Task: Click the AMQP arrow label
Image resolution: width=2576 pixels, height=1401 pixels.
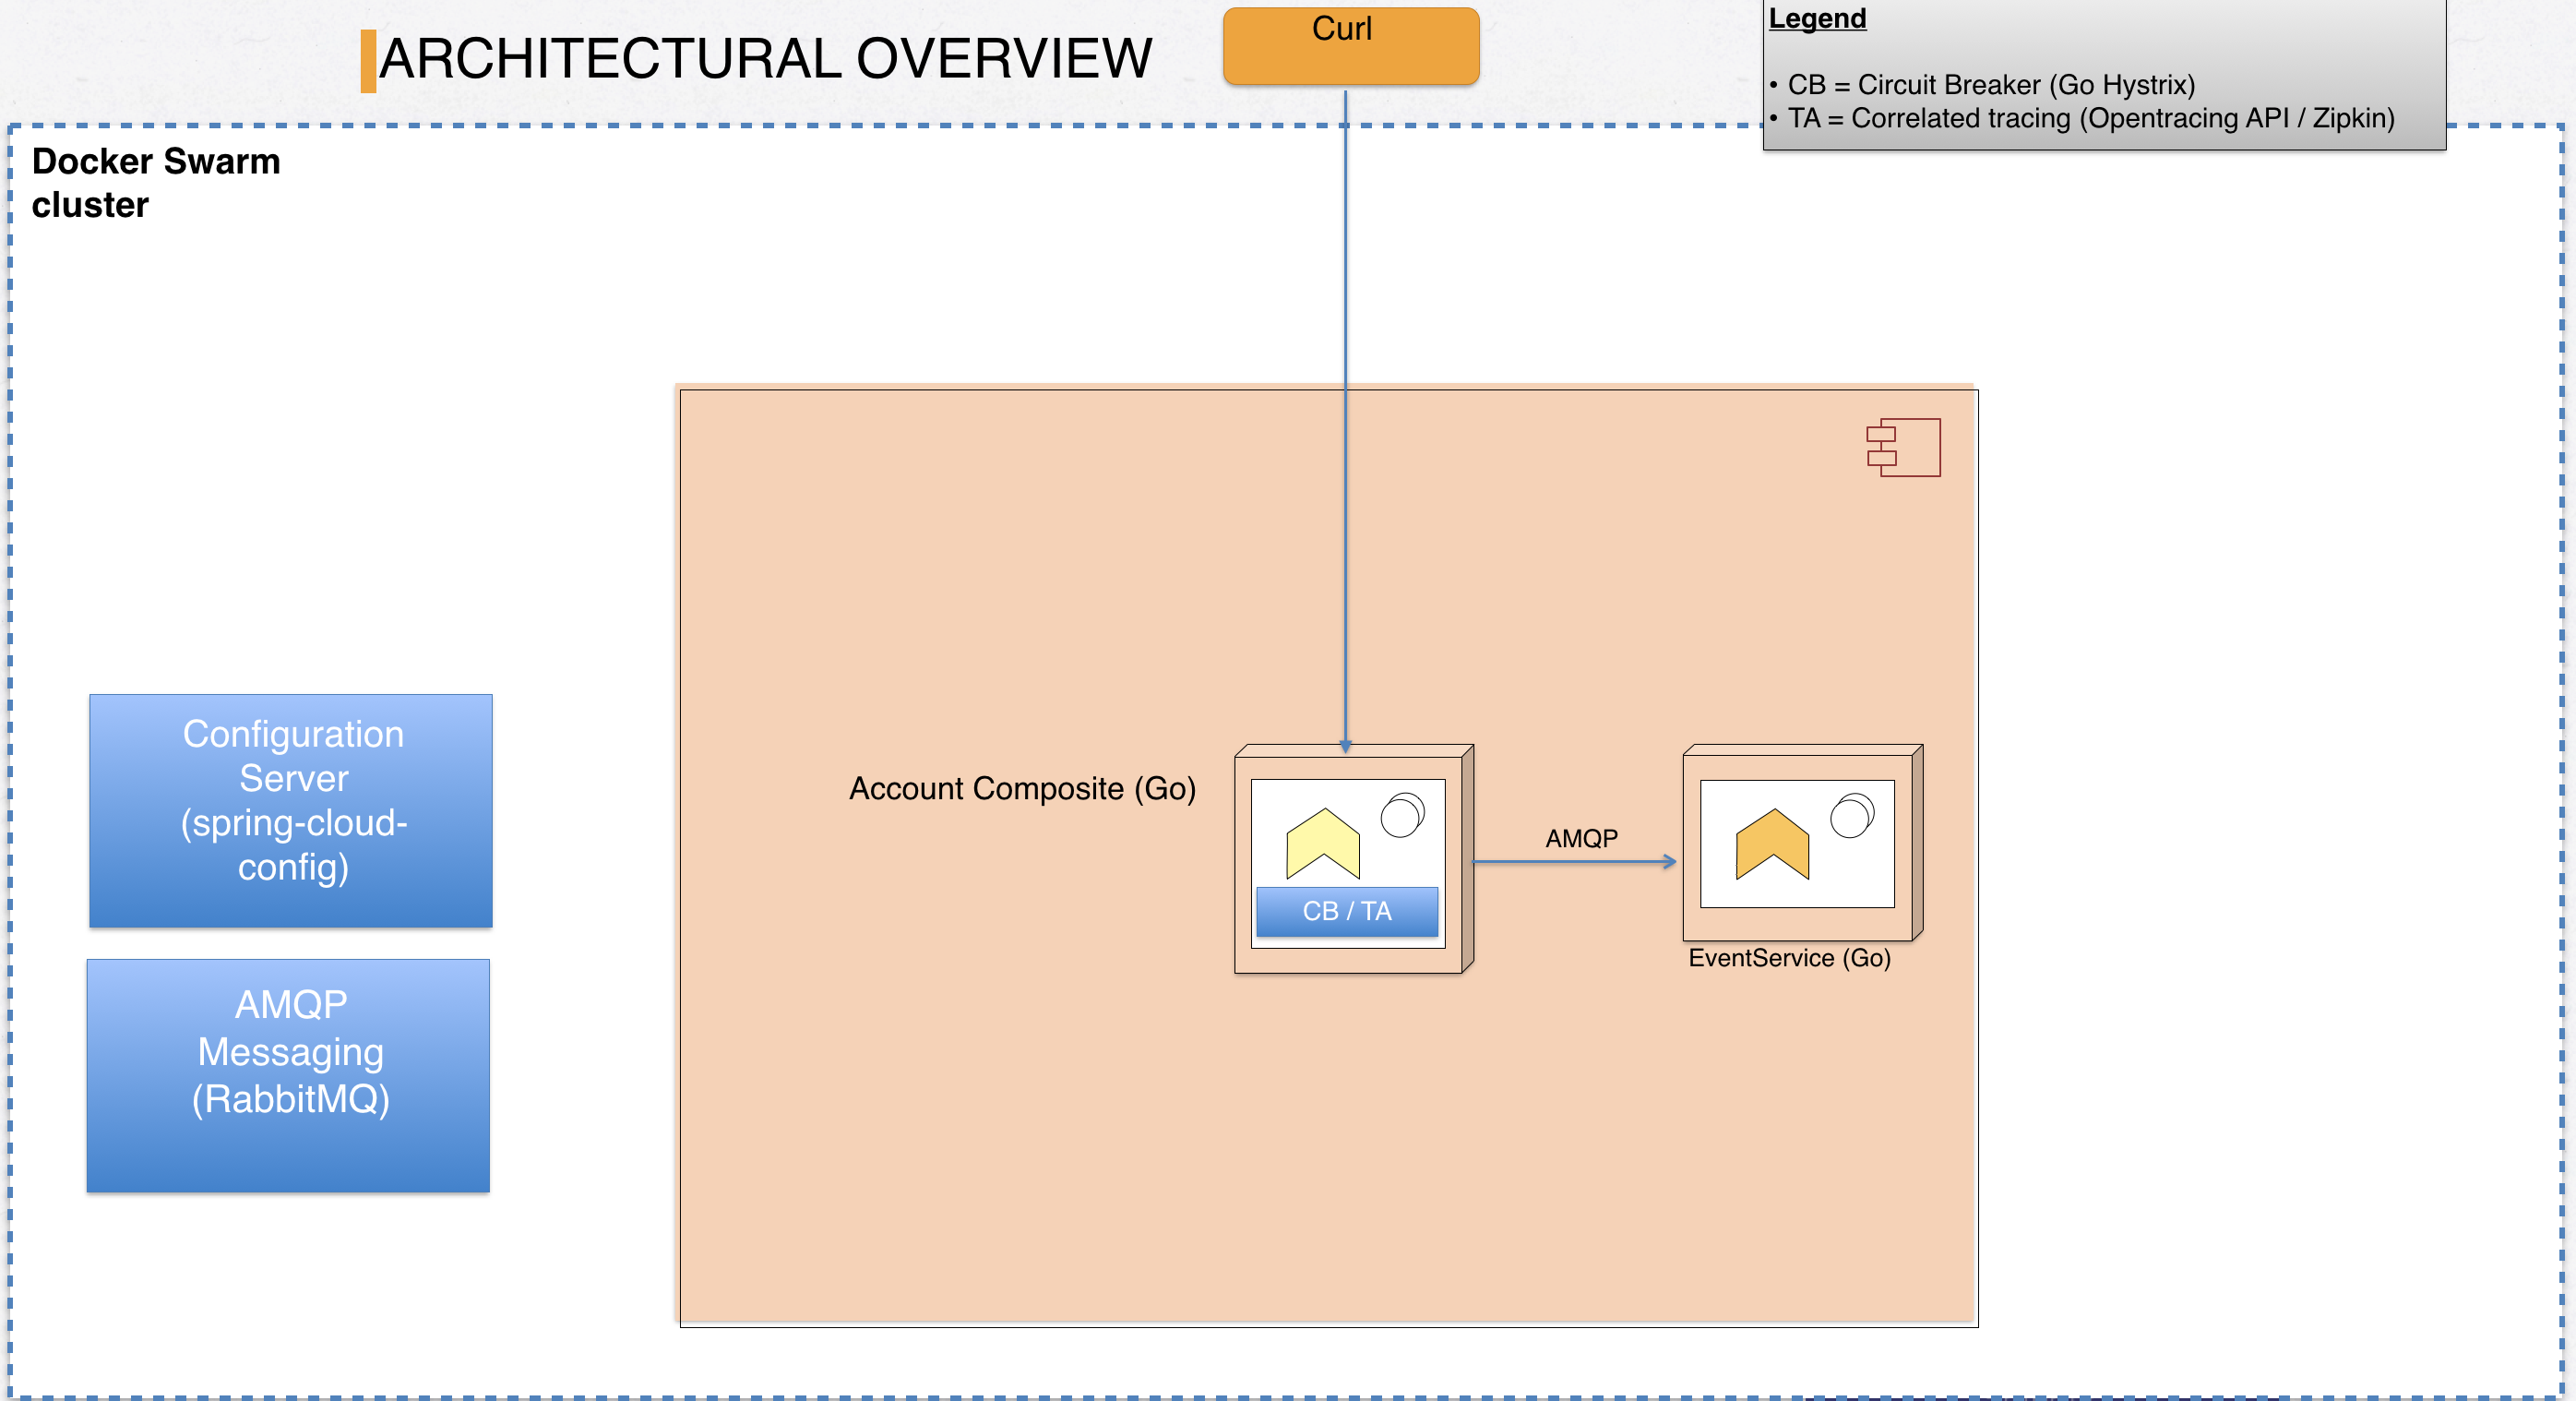Action: (x=1581, y=838)
